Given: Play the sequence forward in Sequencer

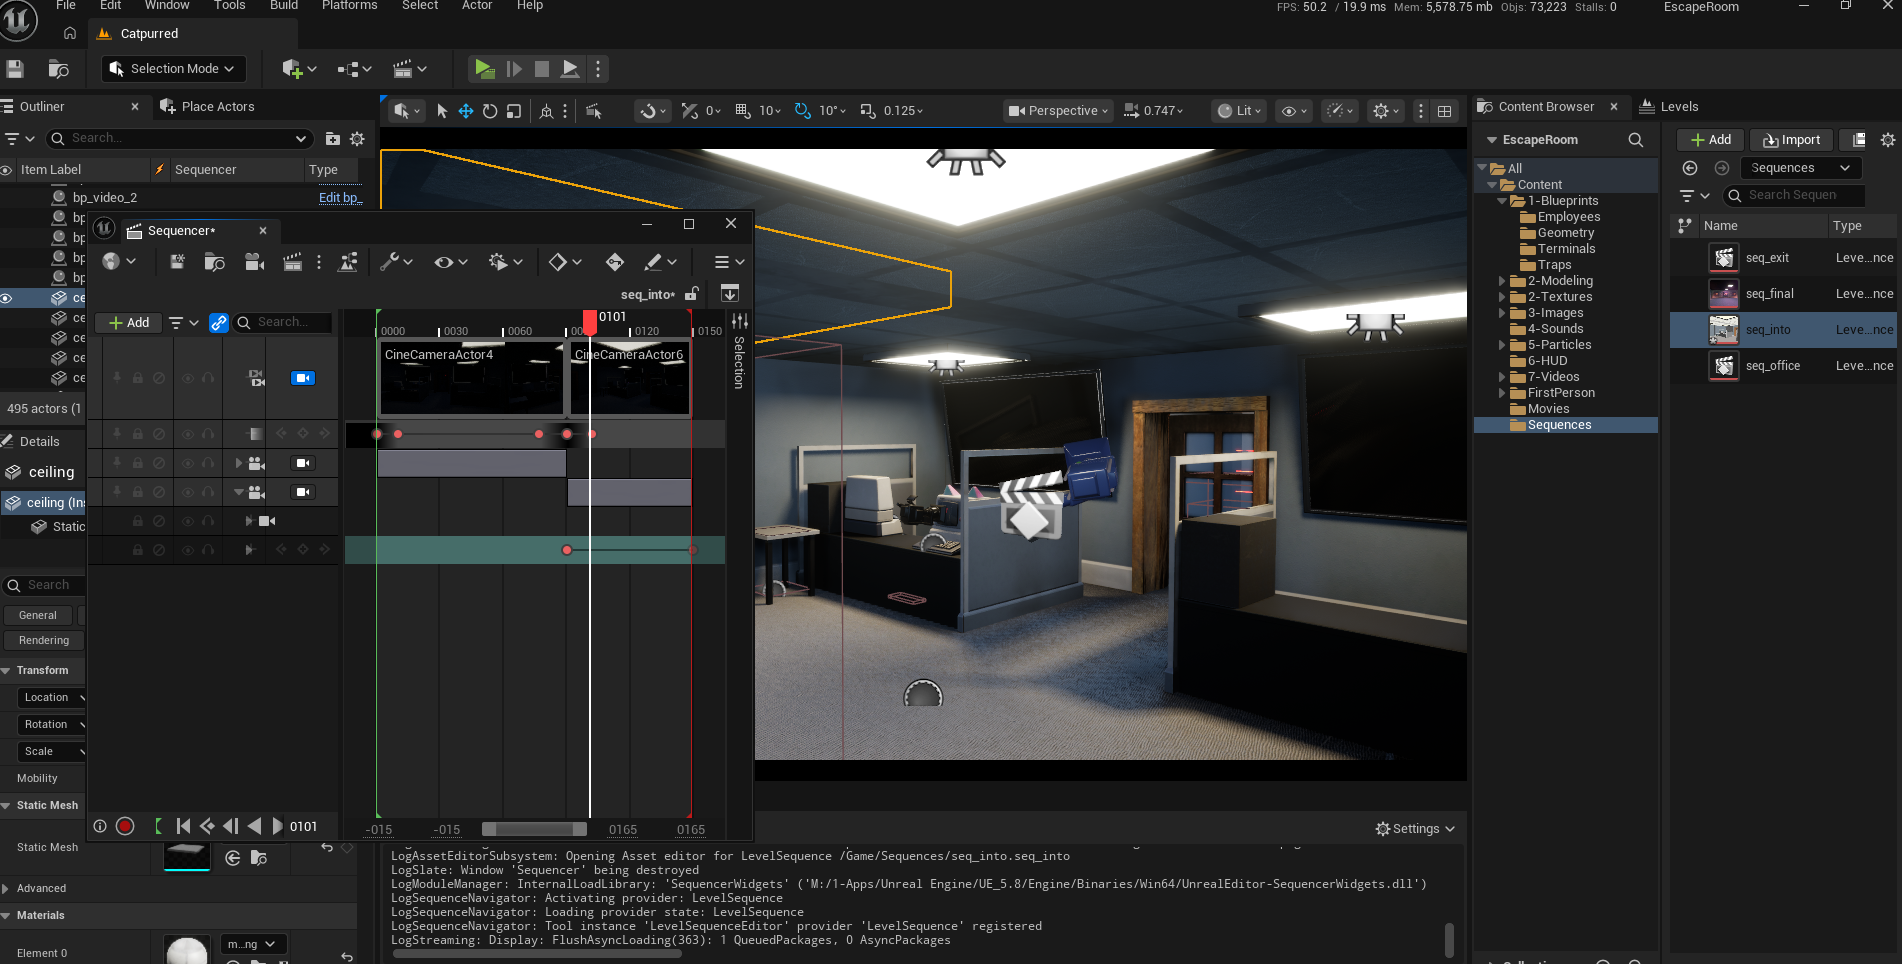Looking at the screenshot, I should pos(278,826).
